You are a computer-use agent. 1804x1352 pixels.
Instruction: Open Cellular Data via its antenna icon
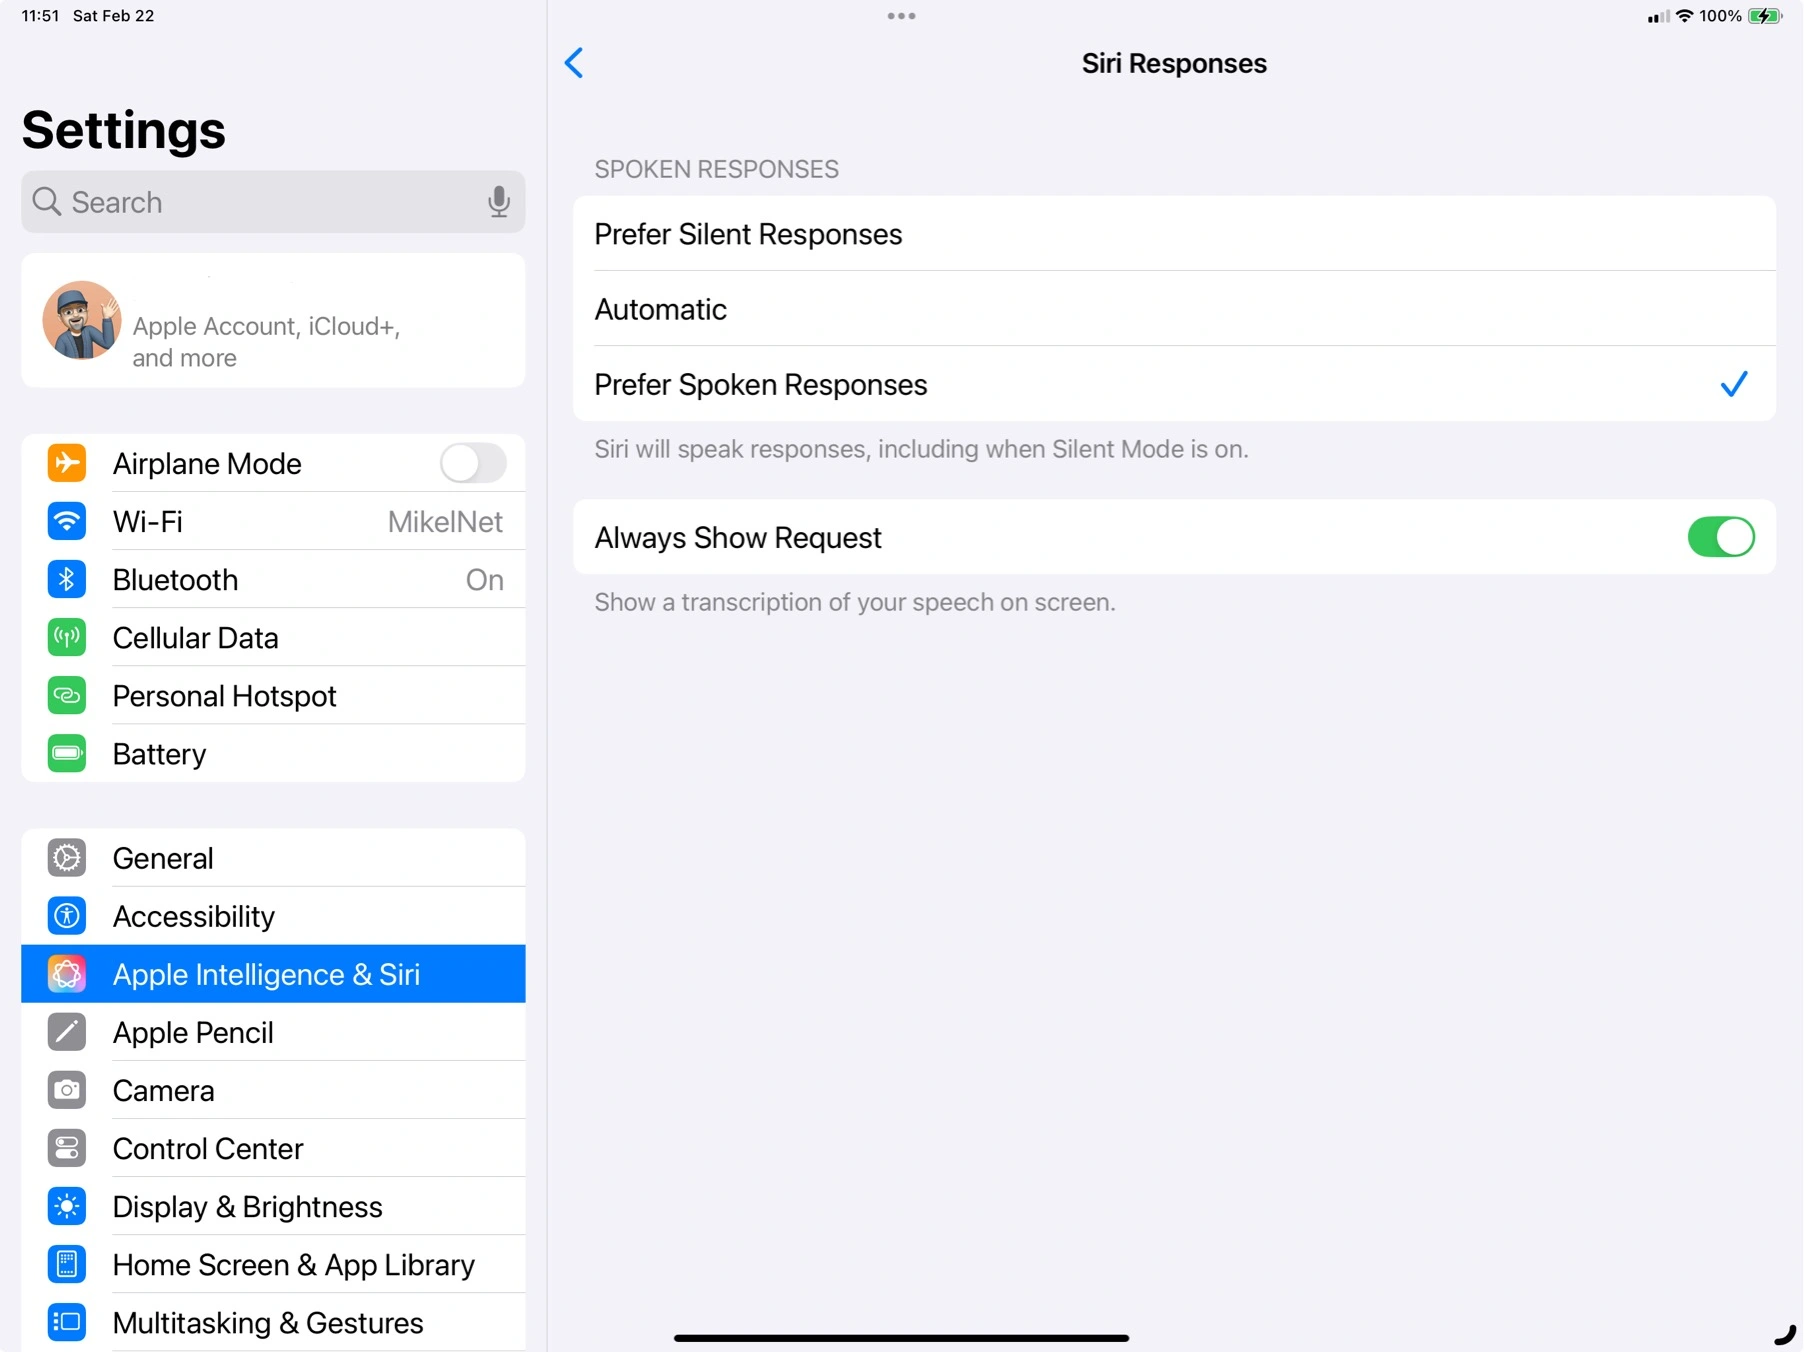pyautogui.click(x=67, y=638)
